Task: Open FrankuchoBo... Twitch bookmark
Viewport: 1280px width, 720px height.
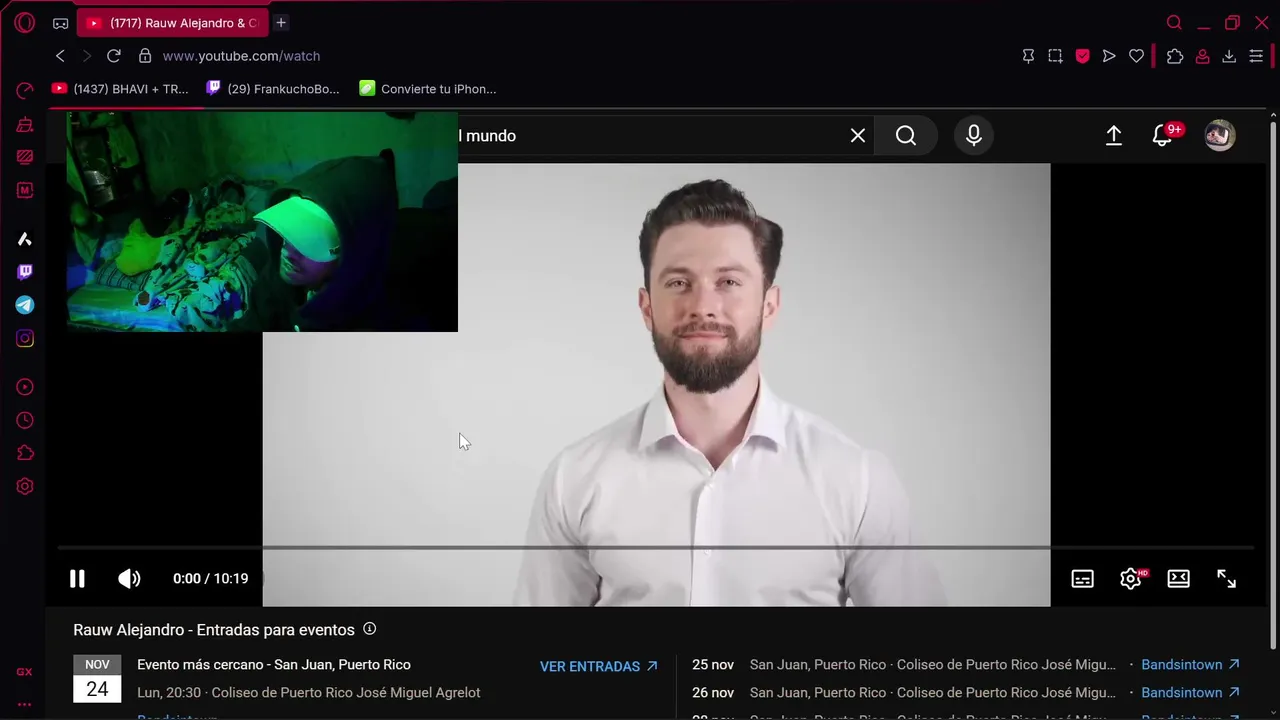Action: [273, 89]
